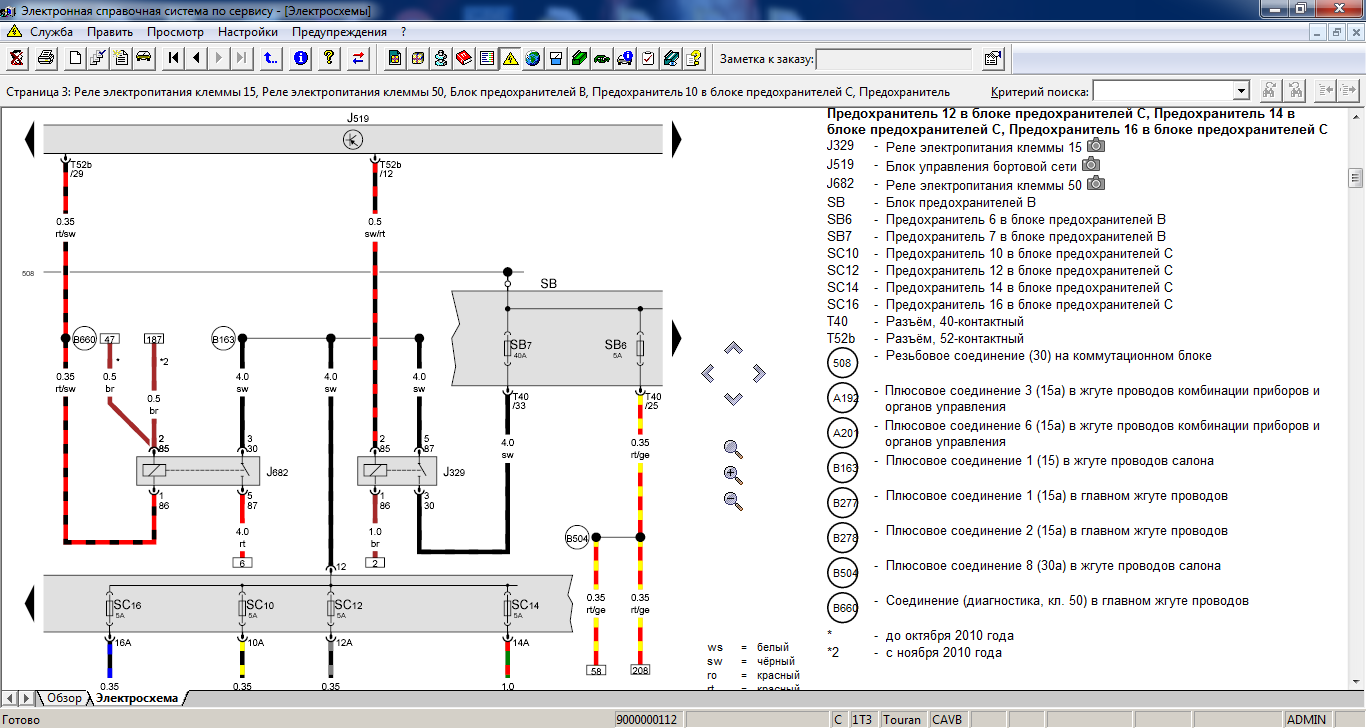This screenshot has height=728, width=1366.
Task: Open the Предупреждения menu
Action: coord(339,32)
